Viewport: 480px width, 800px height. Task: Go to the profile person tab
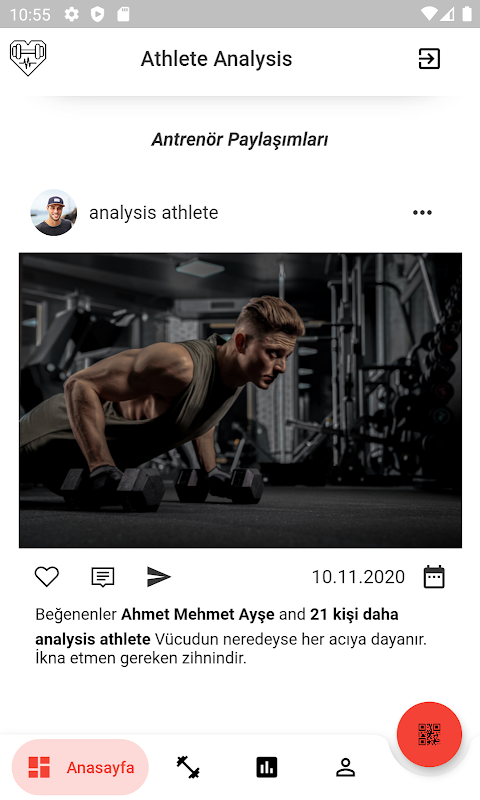345,767
